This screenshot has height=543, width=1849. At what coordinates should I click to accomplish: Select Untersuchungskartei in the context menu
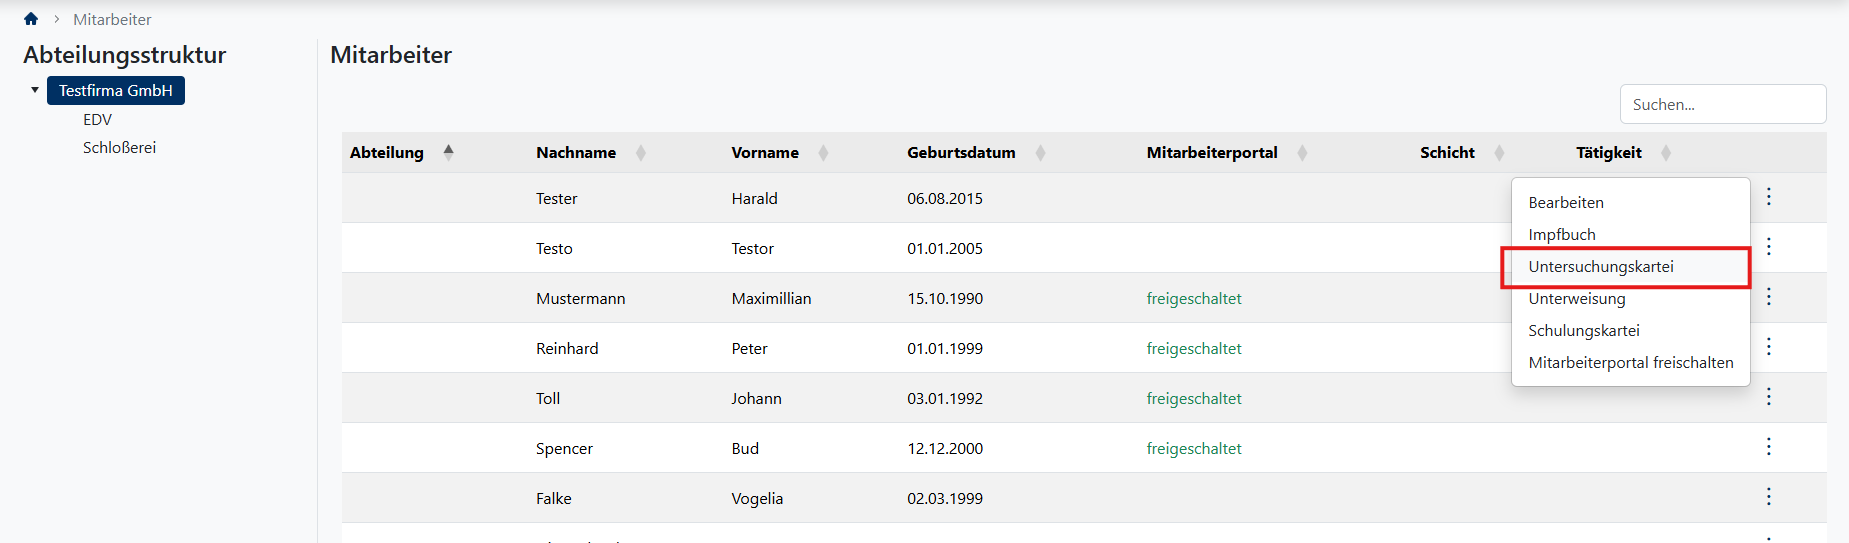pos(1601,267)
